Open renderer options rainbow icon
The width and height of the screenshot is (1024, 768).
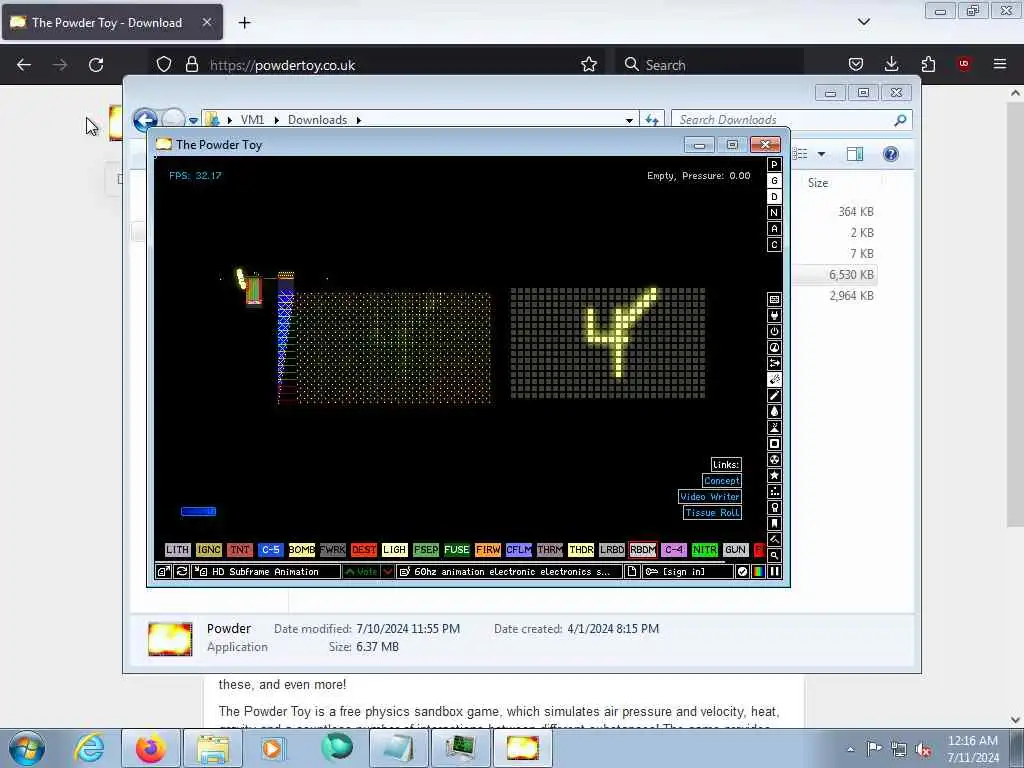(758, 571)
